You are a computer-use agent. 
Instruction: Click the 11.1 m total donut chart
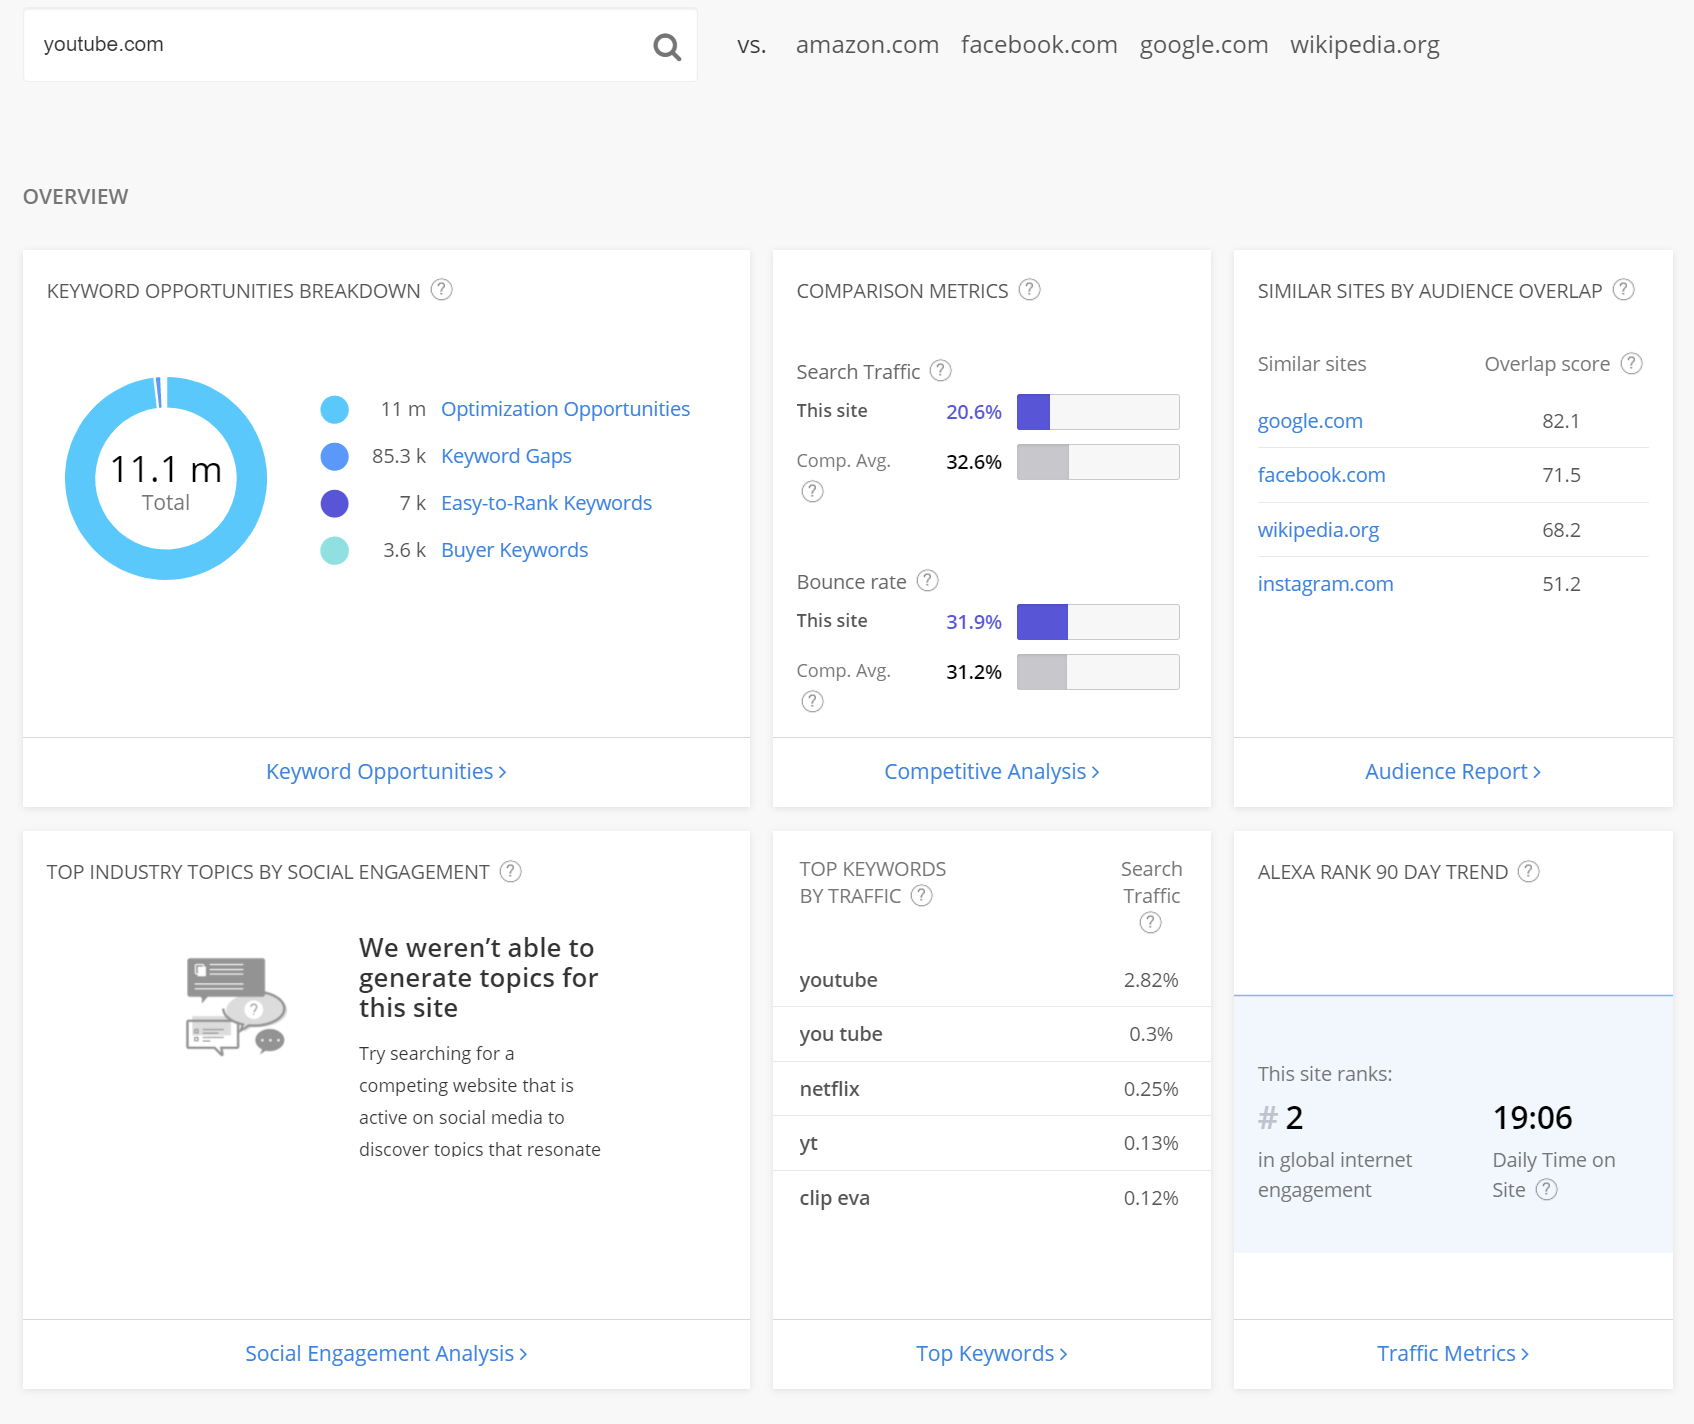tap(166, 478)
